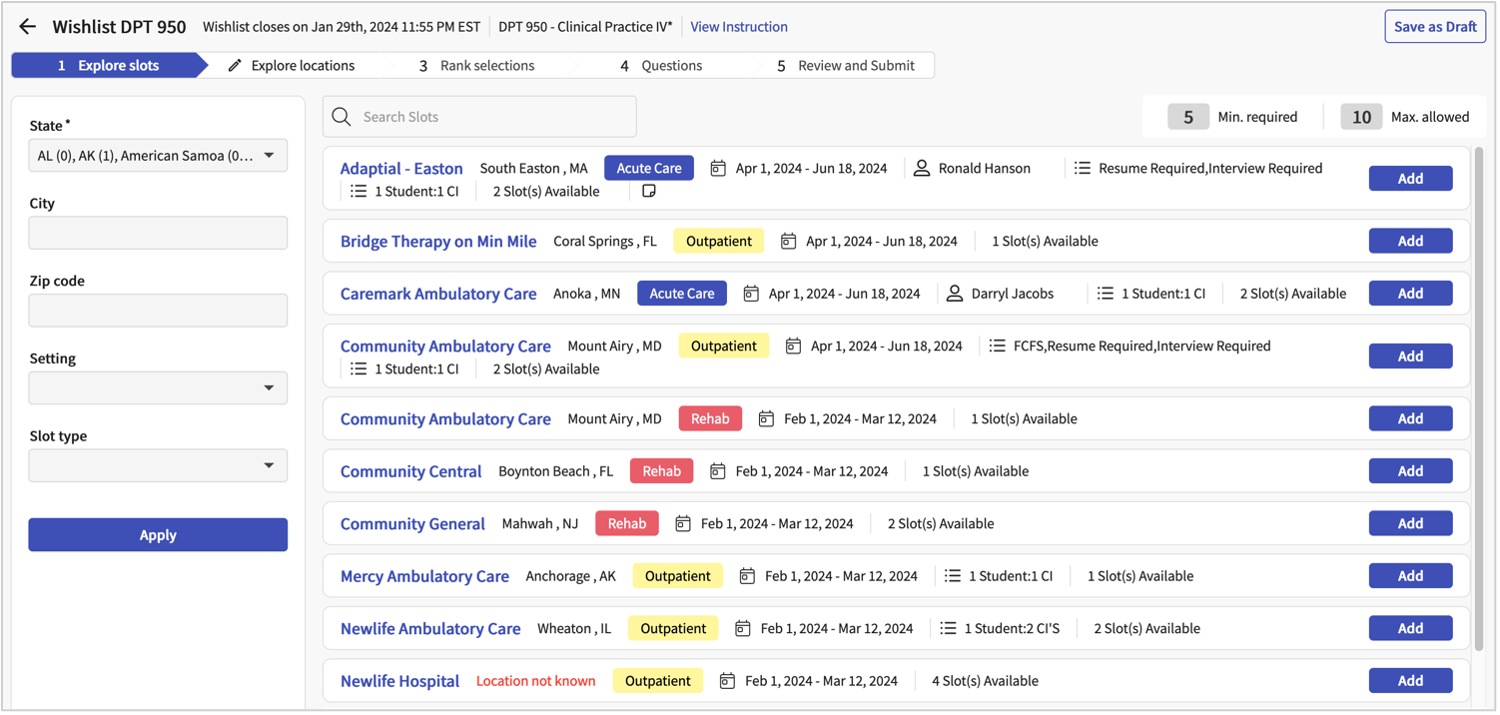
Task: Click calendar icon in Newlife Hospital row
Action: pos(727,681)
